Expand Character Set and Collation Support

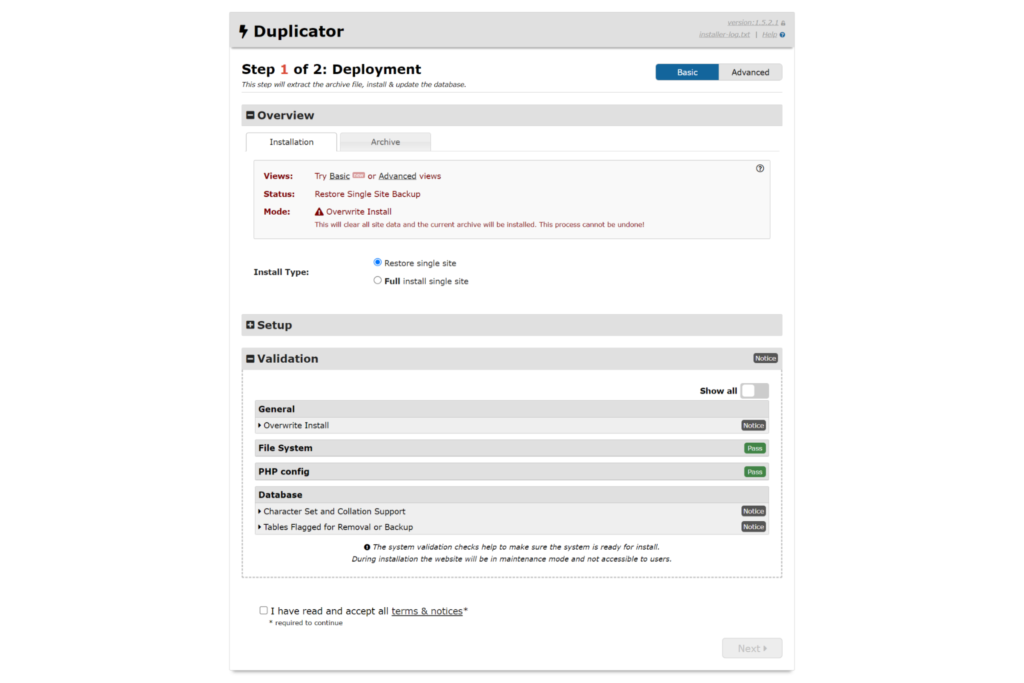tap(334, 512)
